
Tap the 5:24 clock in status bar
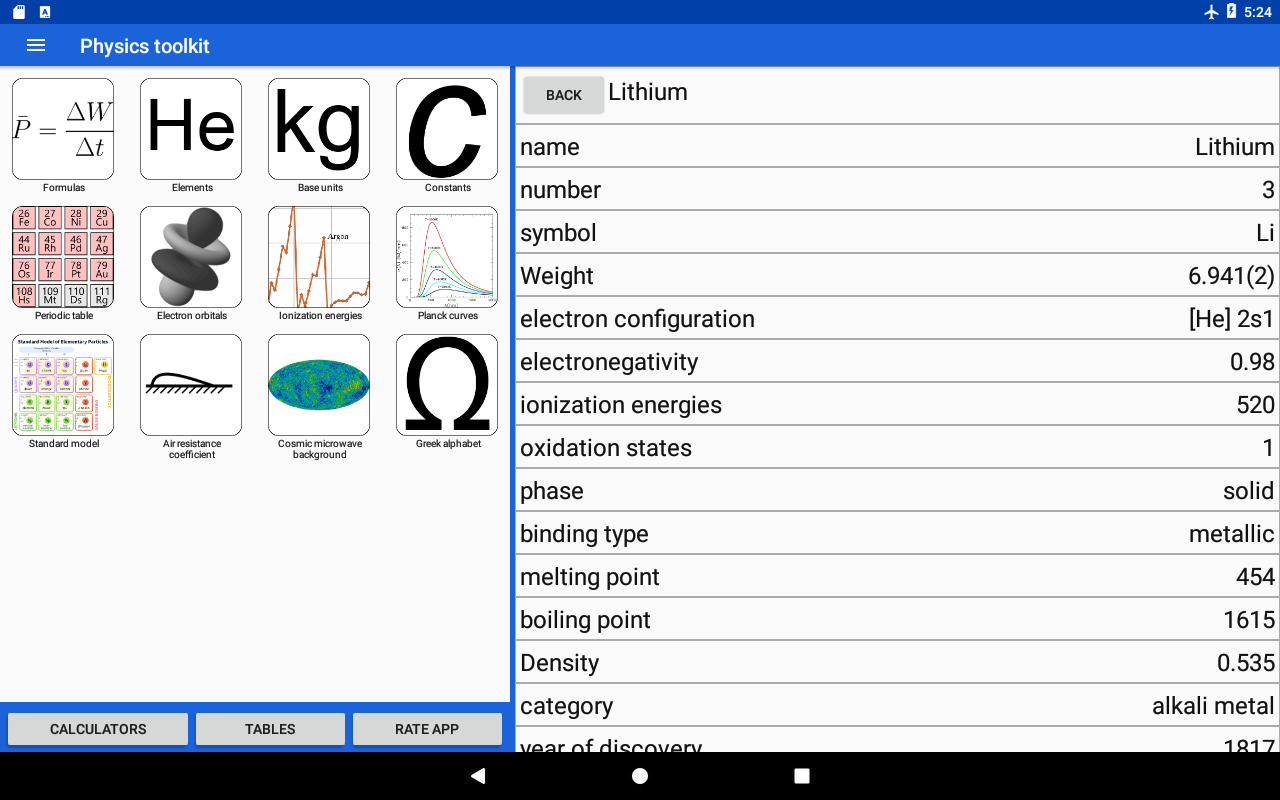[x=1258, y=12]
